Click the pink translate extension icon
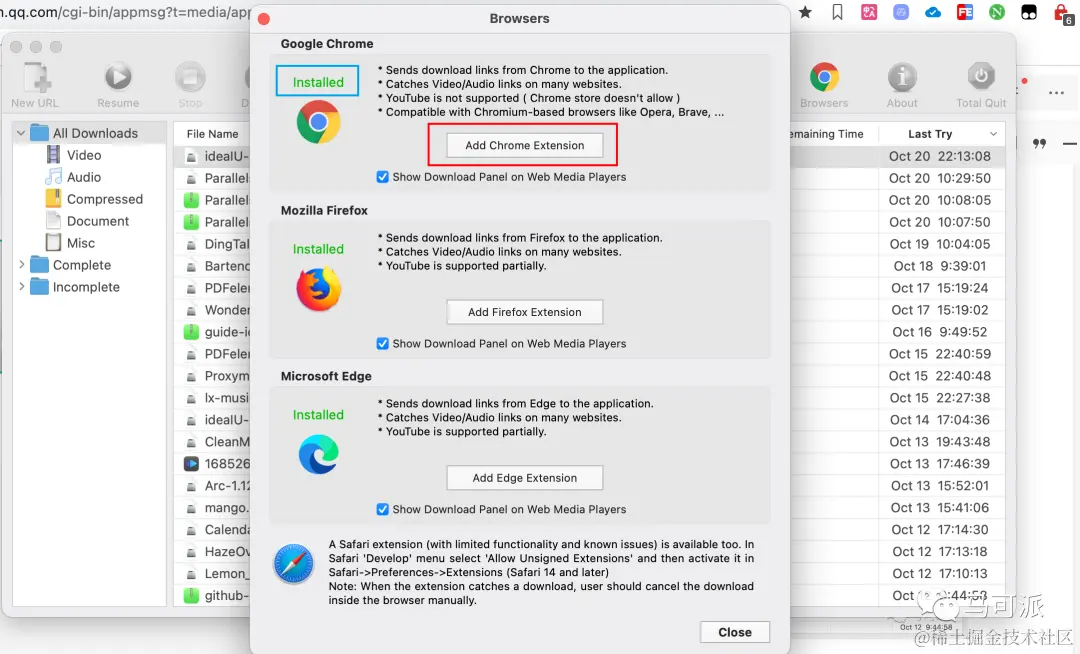The image size is (1080, 654). (x=869, y=12)
